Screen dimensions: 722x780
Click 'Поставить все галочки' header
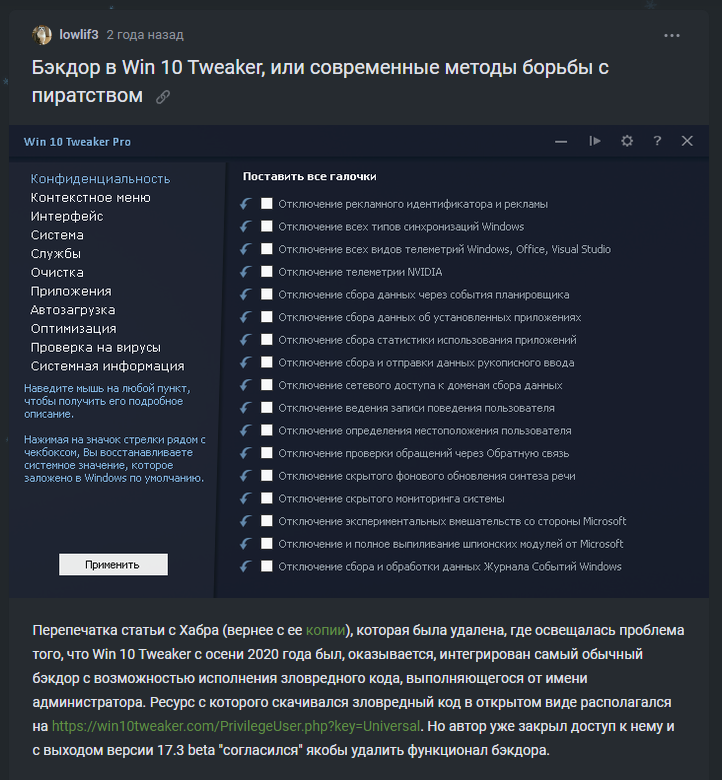309,177
